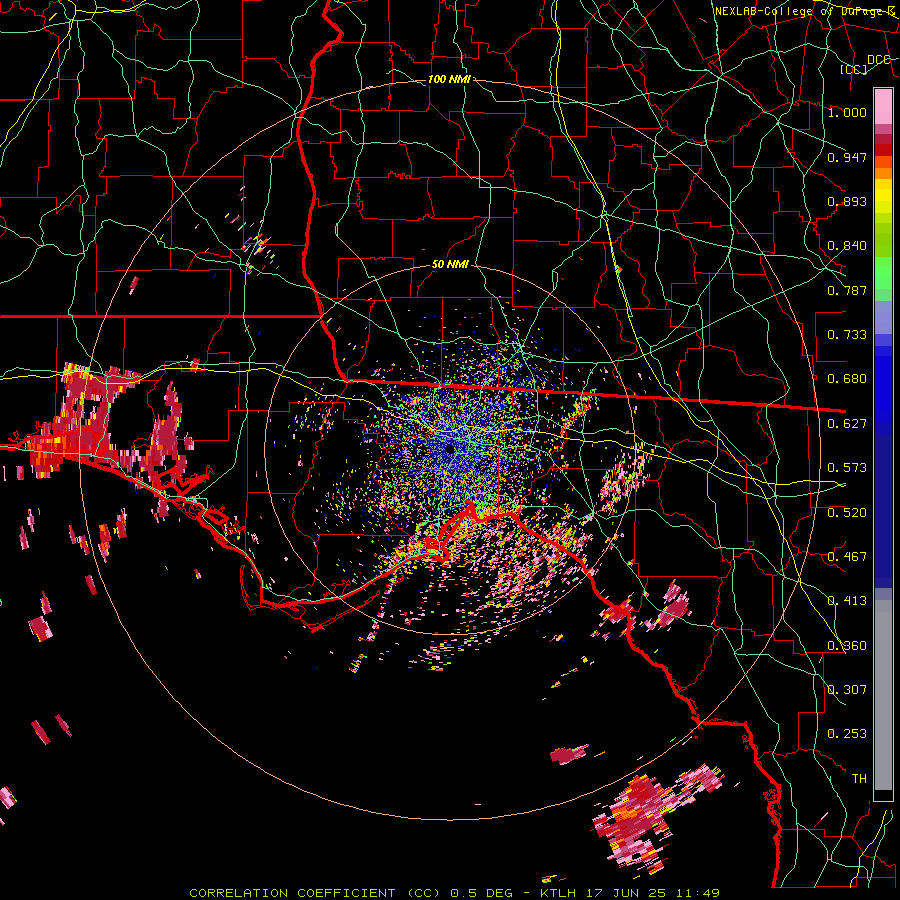Viewport: 900px width, 900px height.
Task: Click the 0.787 value on color scale
Action: pos(847,290)
